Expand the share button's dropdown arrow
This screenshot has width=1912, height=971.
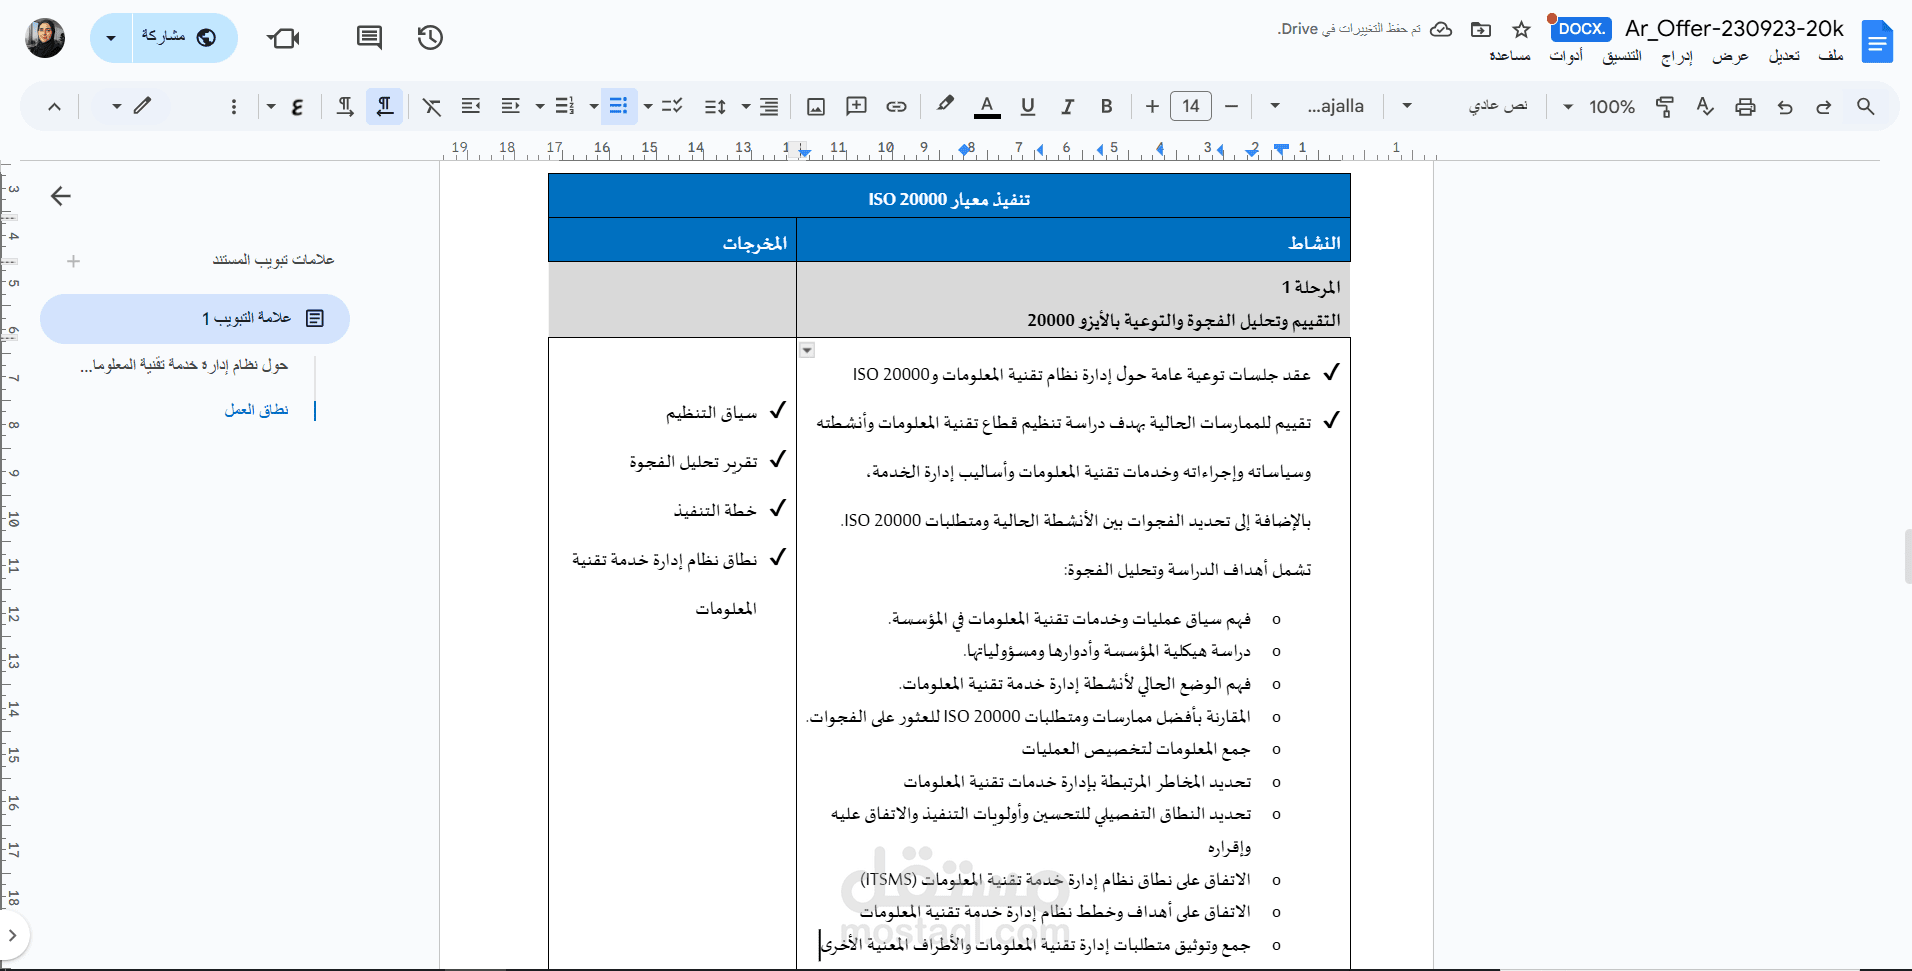(111, 38)
